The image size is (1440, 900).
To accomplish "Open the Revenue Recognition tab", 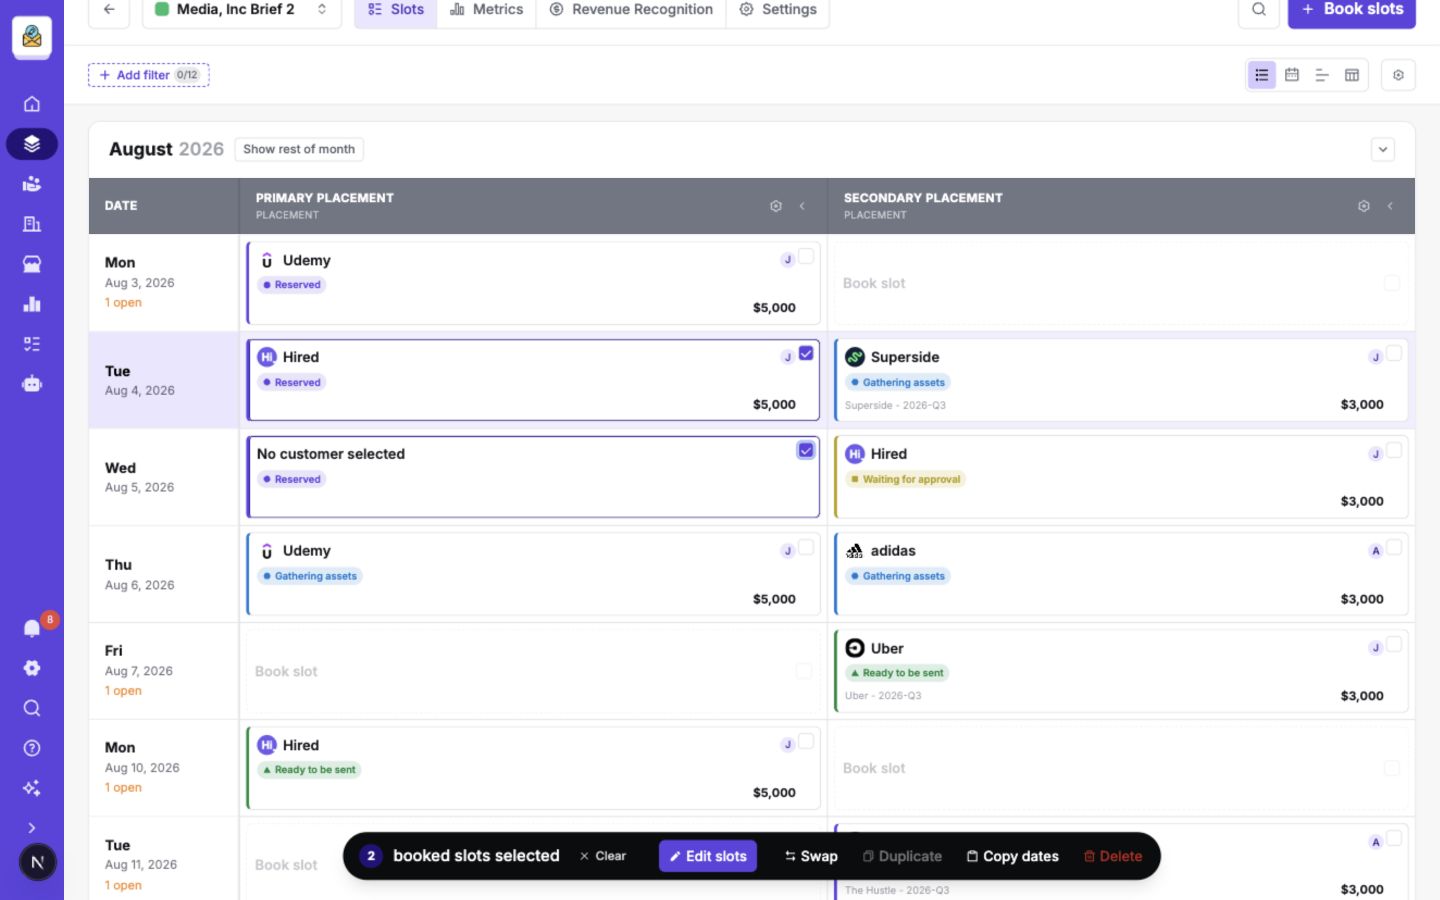I will pyautogui.click(x=631, y=10).
